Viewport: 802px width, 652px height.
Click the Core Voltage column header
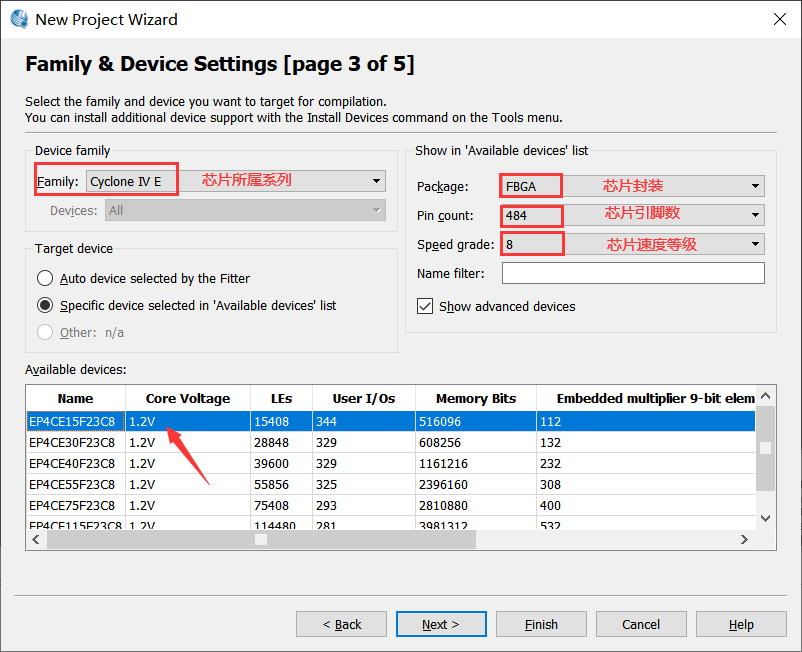coord(187,398)
